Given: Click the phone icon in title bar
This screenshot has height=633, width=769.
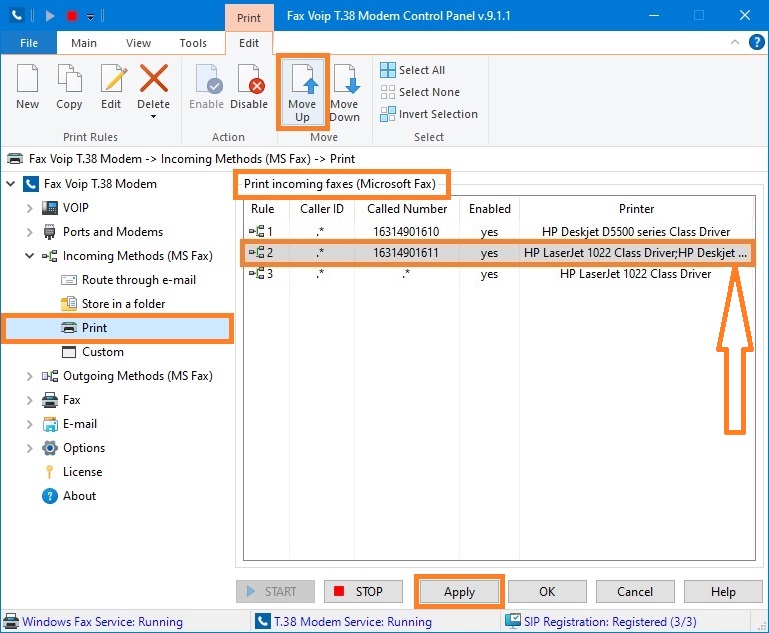Looking at the screenshot, I should [x=17, y=15].
